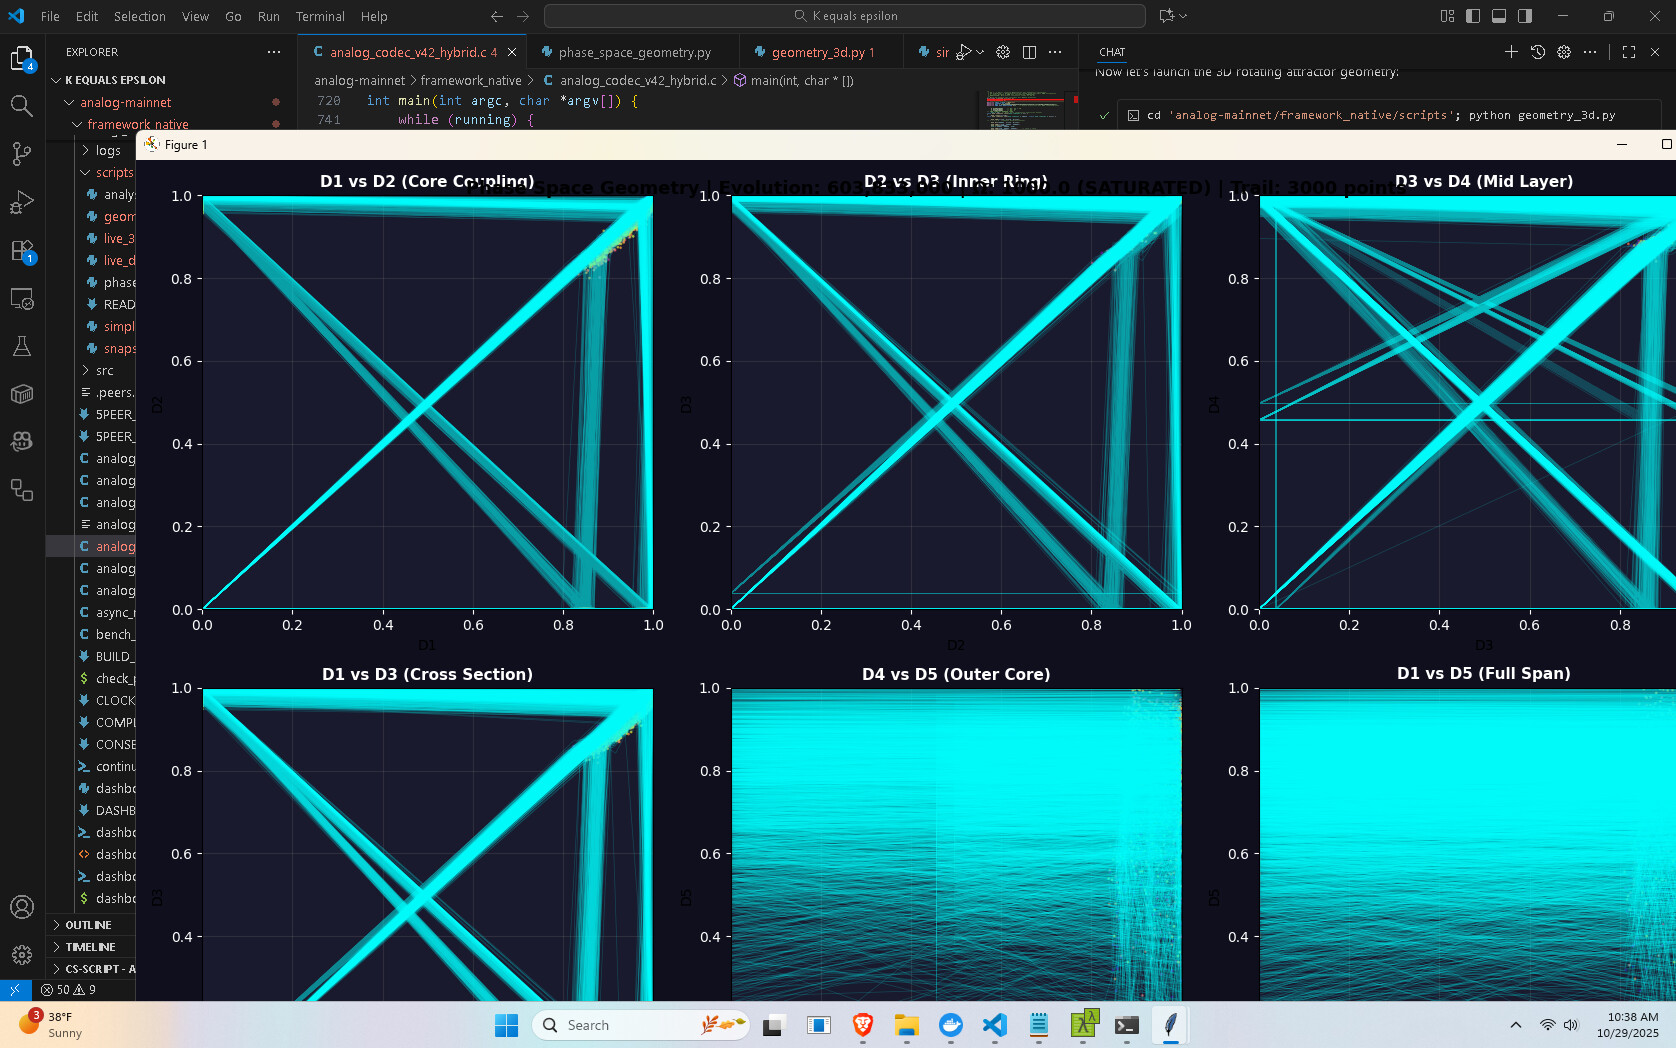The height and width of the screenshot is (1048, 1676).
Task: Toggle the secondary side bar layout
Action: (x=1525, y=16)
